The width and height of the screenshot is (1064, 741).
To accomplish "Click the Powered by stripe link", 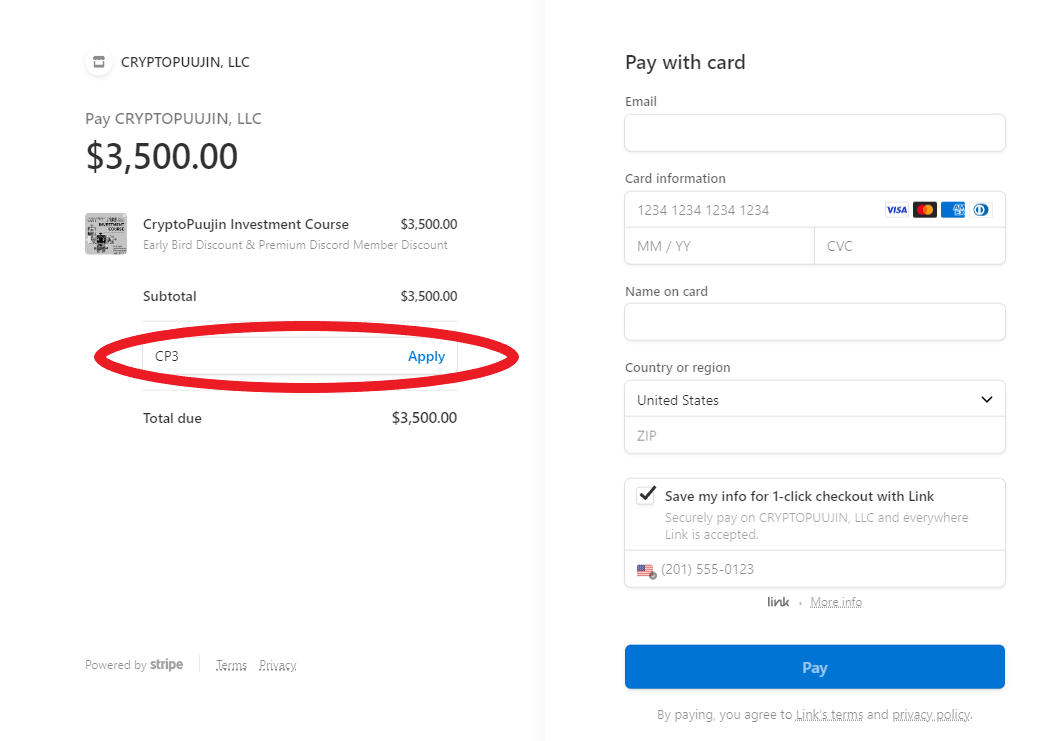I will click(134, 664).
